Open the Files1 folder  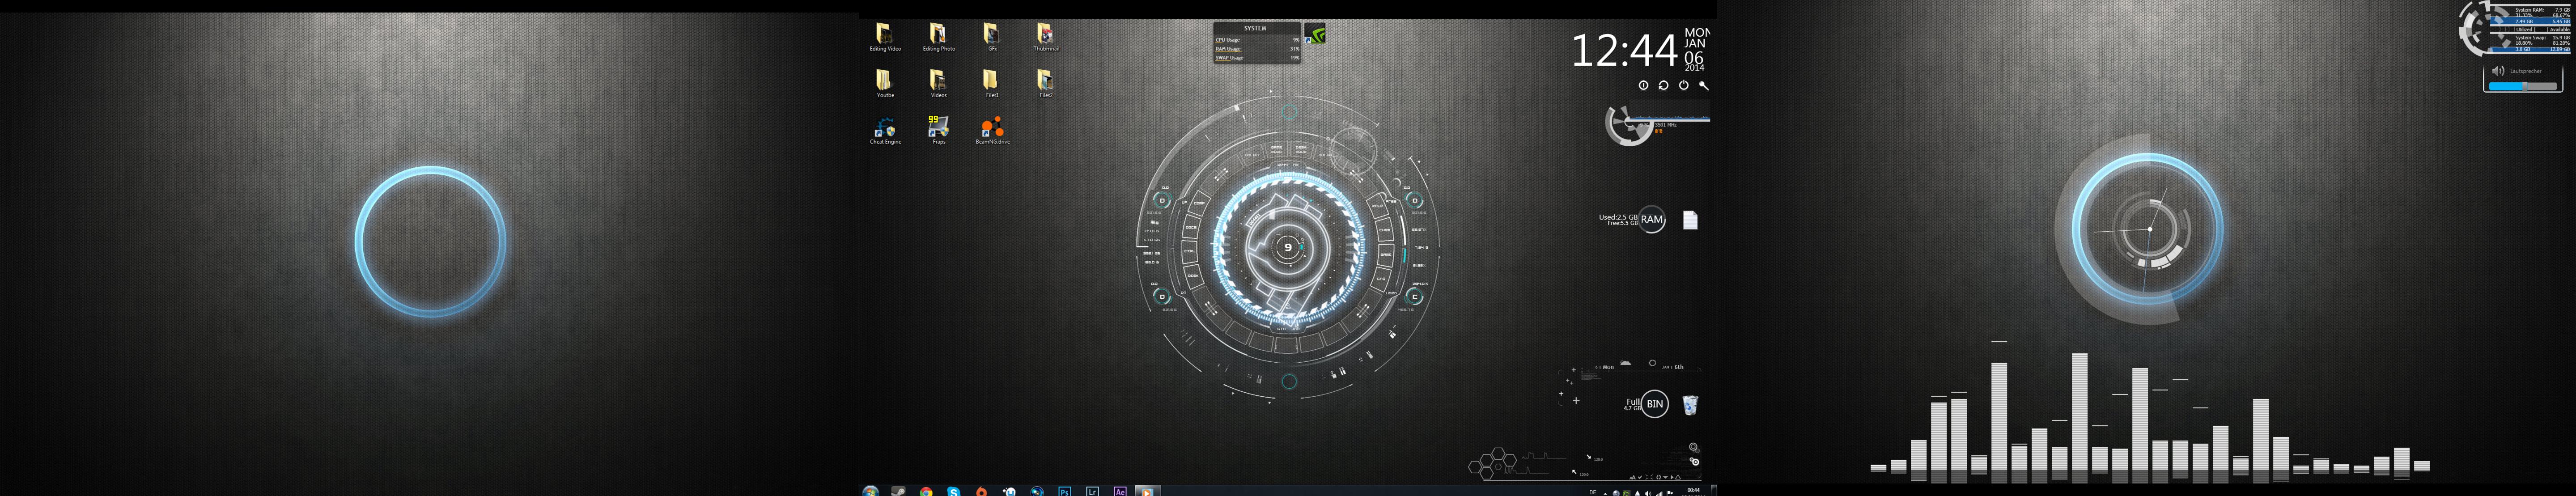point(991,83)
